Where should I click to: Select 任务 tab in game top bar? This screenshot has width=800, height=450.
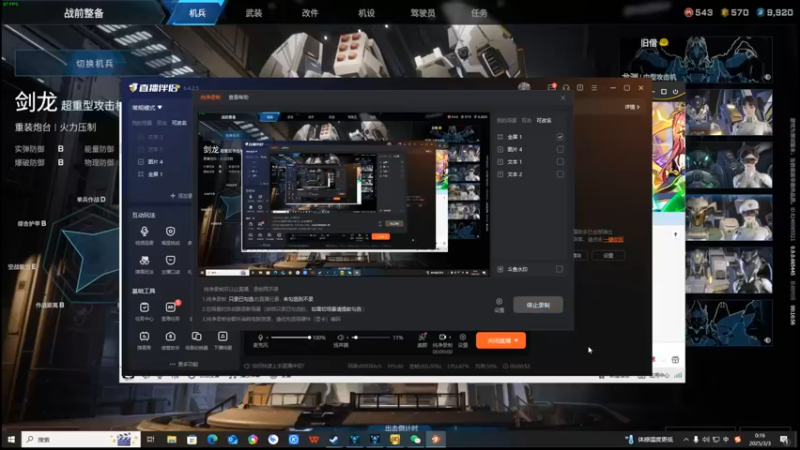pos(479,13)
